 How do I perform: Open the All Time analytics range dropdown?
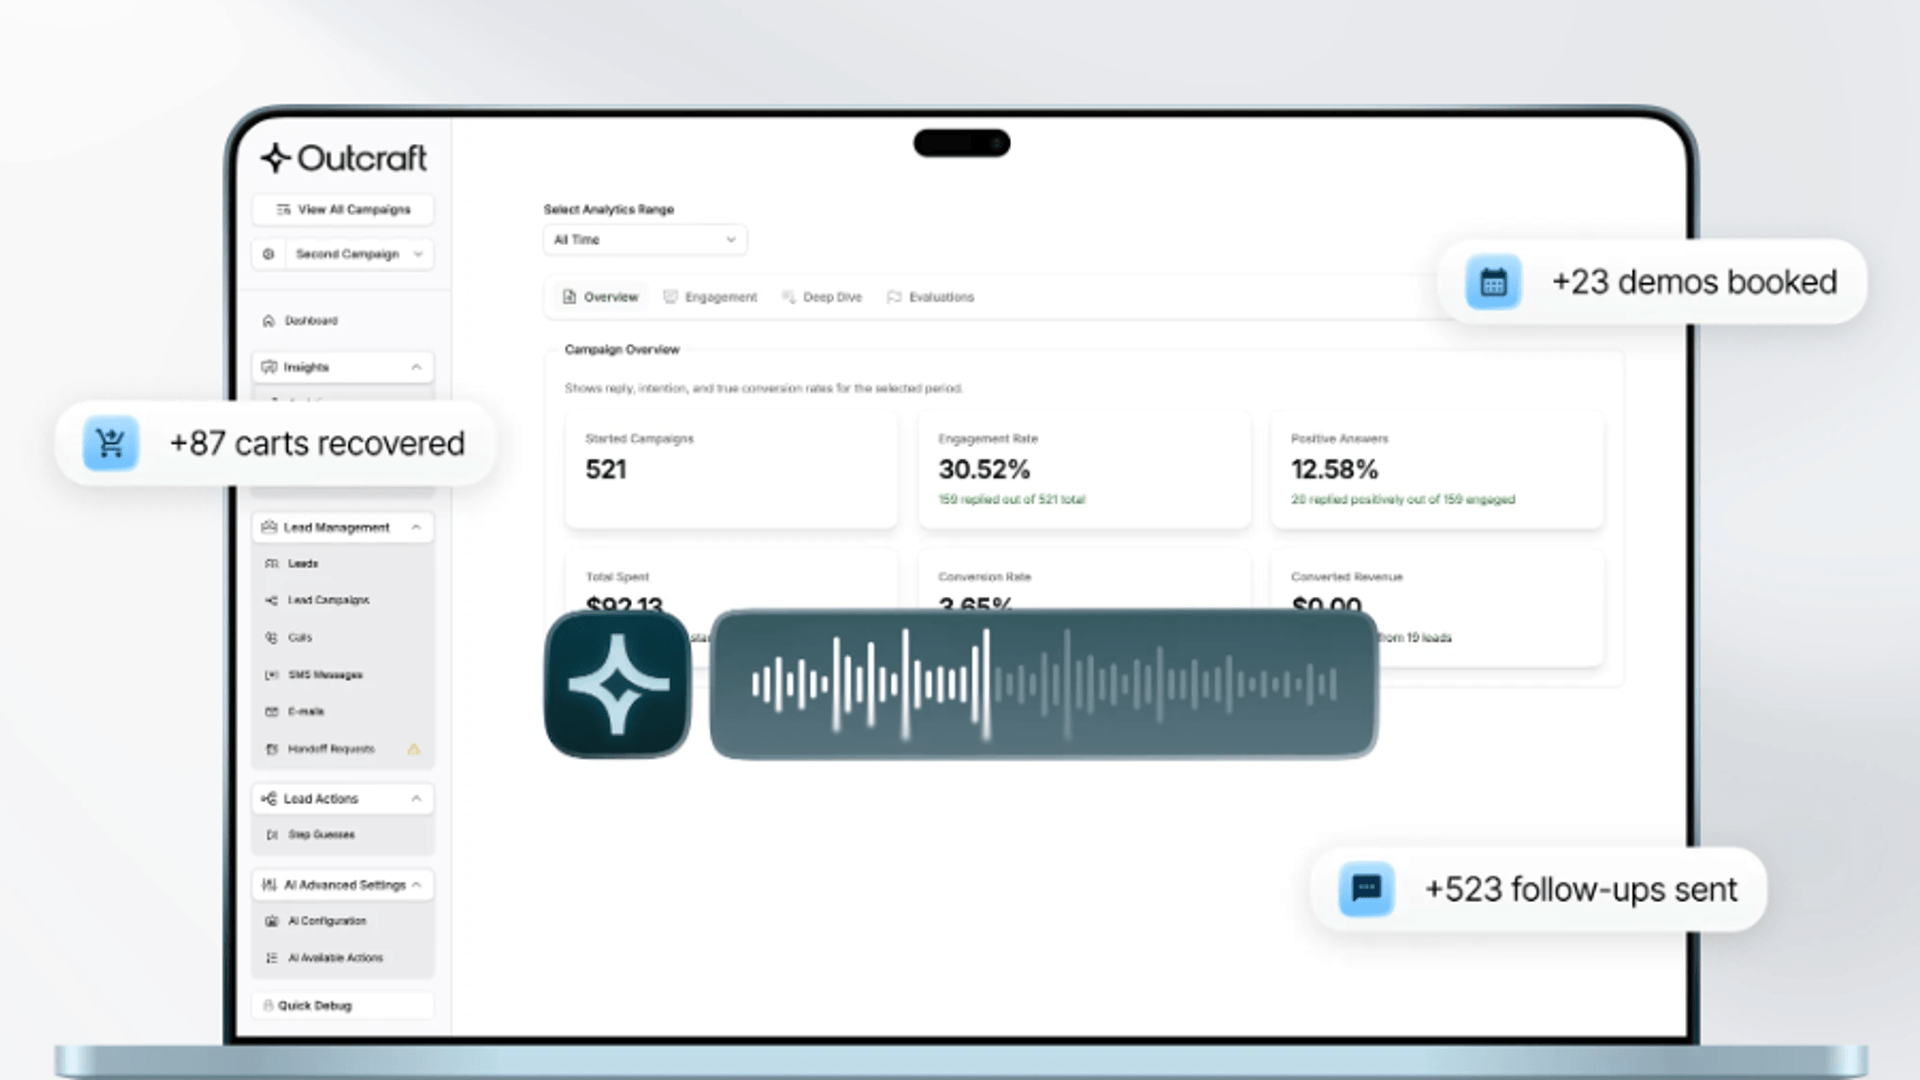(x=644, y=240)
